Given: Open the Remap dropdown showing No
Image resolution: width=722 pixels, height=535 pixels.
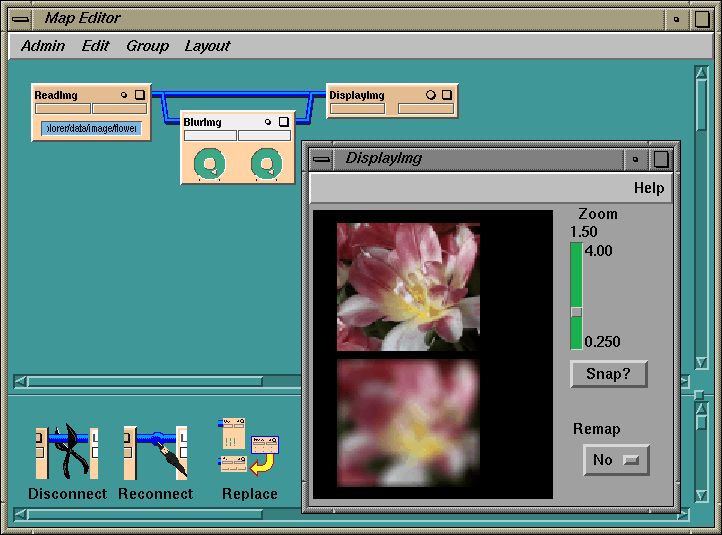Looking at the screenshot, I should 616,460.
